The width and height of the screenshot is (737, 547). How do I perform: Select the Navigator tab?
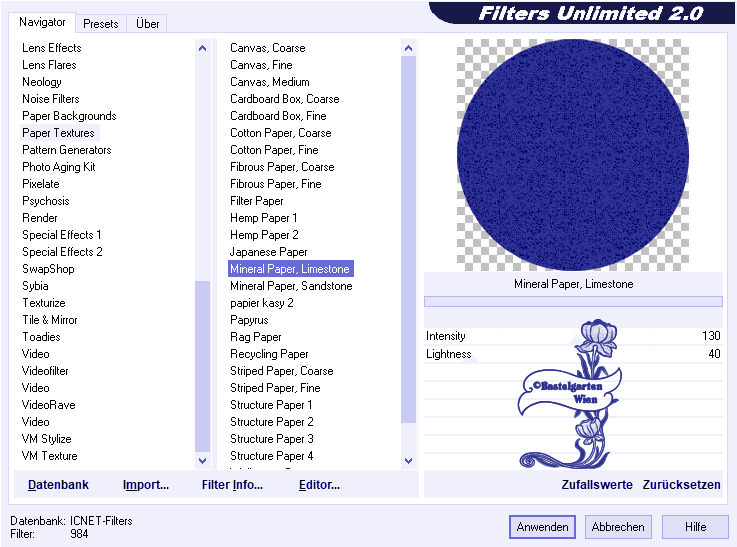pos(42,22)
